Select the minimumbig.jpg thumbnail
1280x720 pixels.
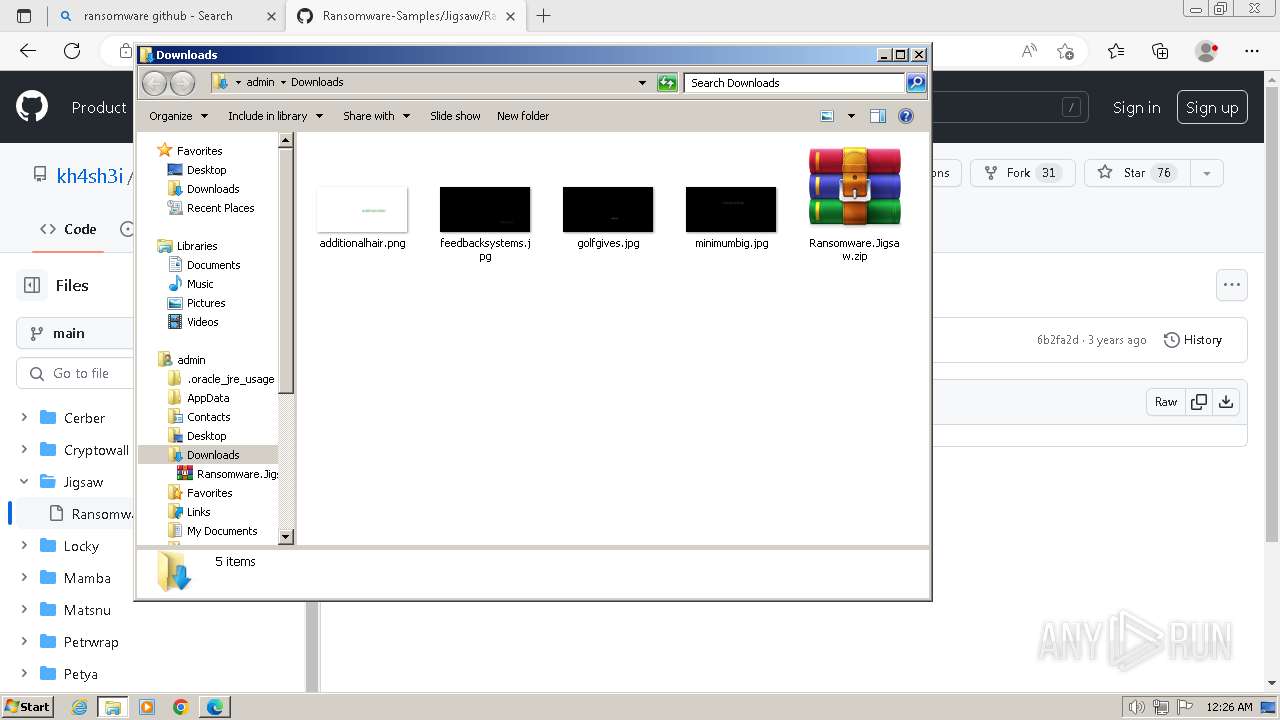click(x=731, y=209)
